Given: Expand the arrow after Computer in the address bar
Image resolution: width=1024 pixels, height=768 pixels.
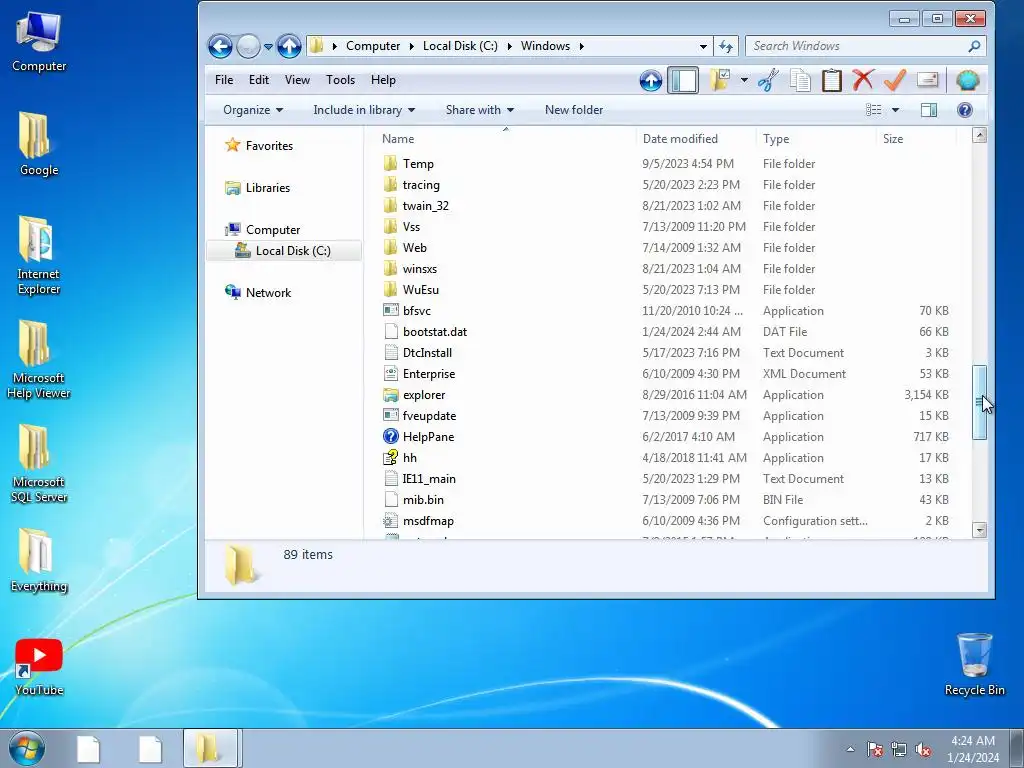Looking at the screenshot, I should 411,46.
